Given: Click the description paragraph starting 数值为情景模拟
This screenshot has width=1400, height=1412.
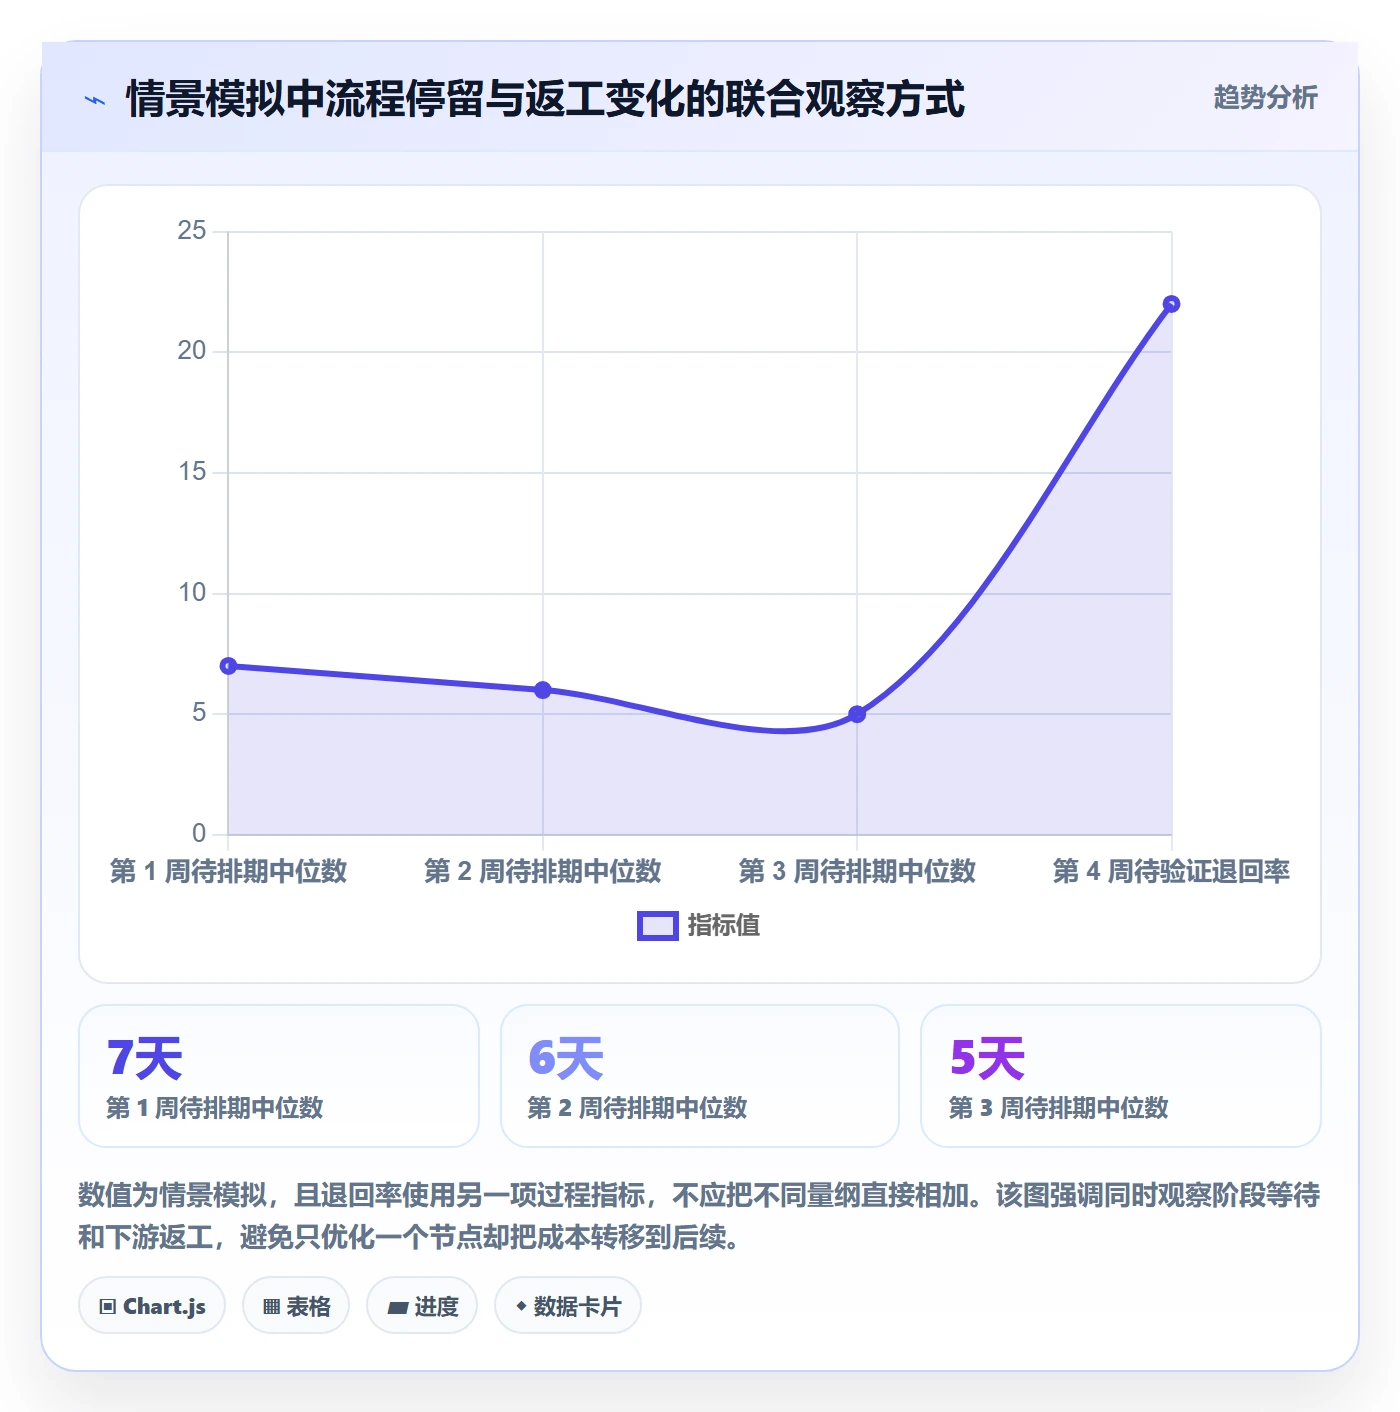Looking at the screenshot, I should pyautogui.click(x=699, y=1216).
